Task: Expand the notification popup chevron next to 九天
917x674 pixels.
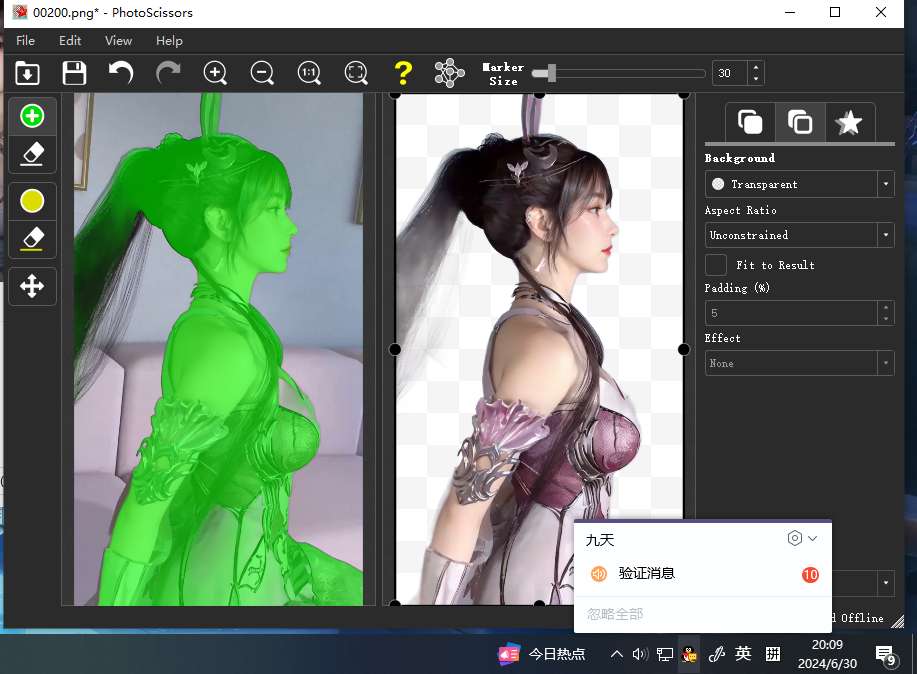Action: (813, 539)
